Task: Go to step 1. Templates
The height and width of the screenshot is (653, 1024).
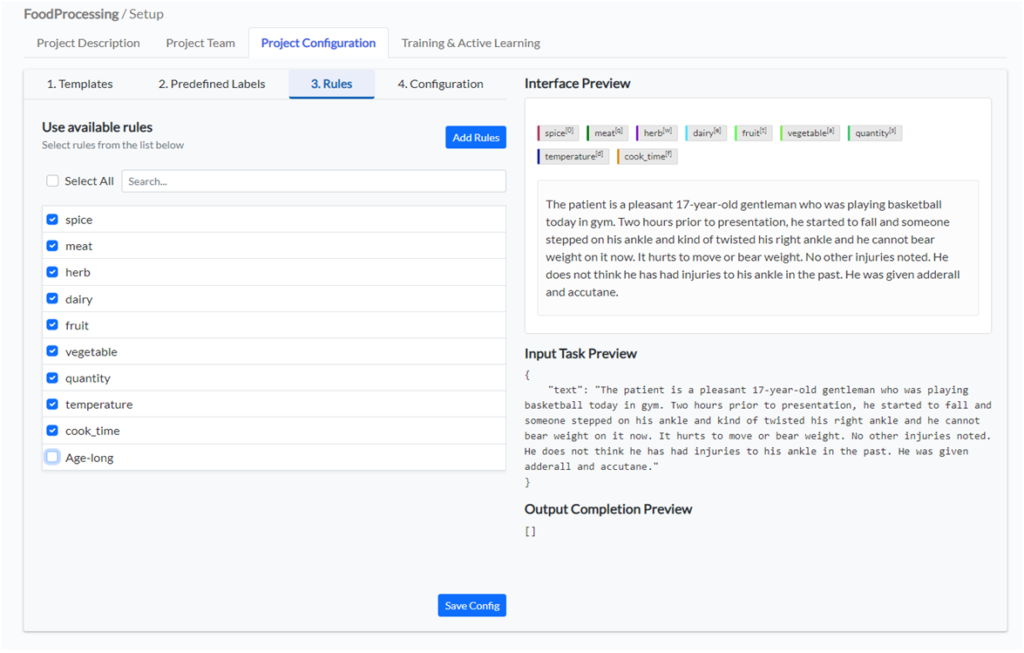Action: point(80,84)
